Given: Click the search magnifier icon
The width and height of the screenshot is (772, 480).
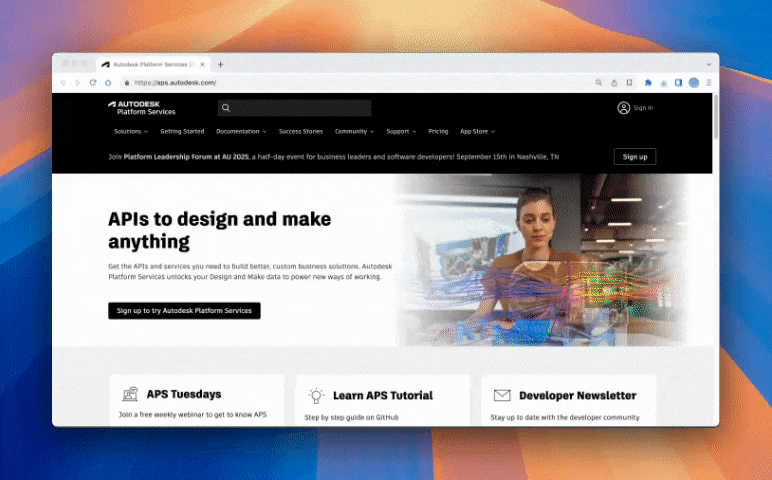Looking at the screenshot, I should pyautogui.click(x=226, y=108).
